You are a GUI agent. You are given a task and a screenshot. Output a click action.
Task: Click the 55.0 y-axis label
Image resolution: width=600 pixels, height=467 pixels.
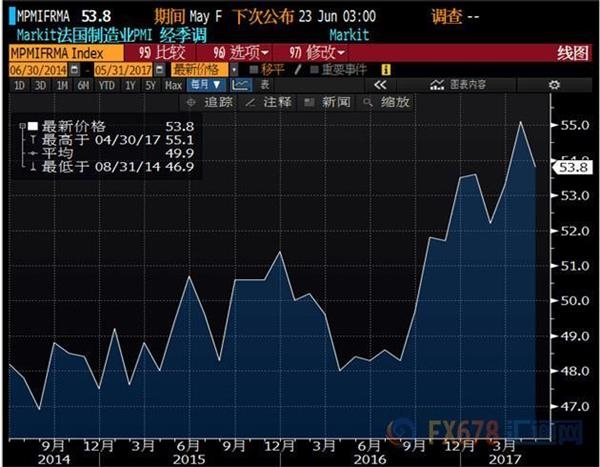click(x=575, y=125)
